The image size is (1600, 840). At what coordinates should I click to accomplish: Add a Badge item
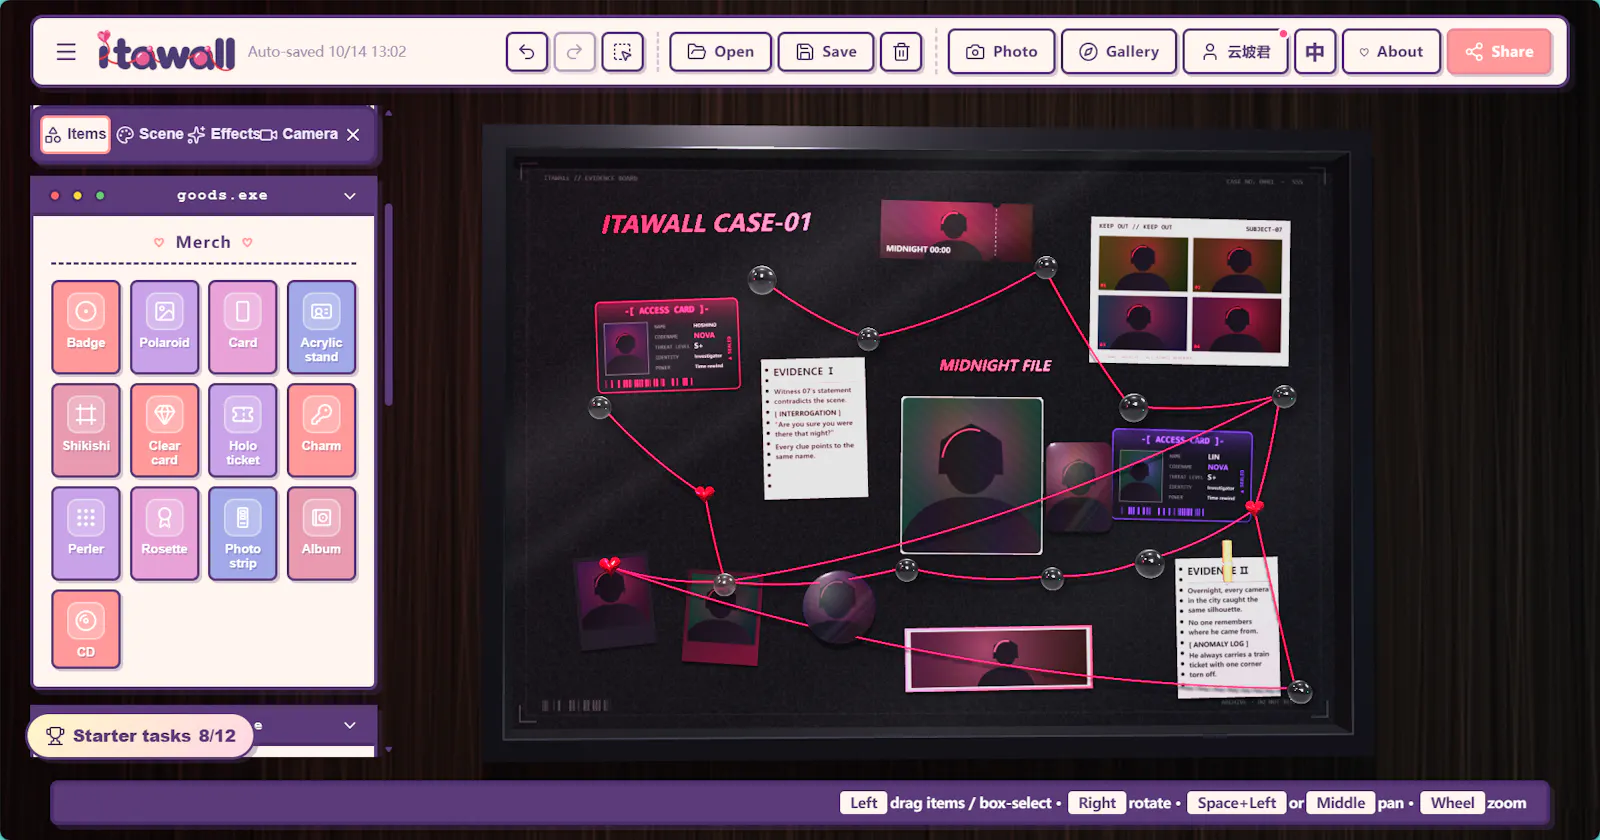86,326
